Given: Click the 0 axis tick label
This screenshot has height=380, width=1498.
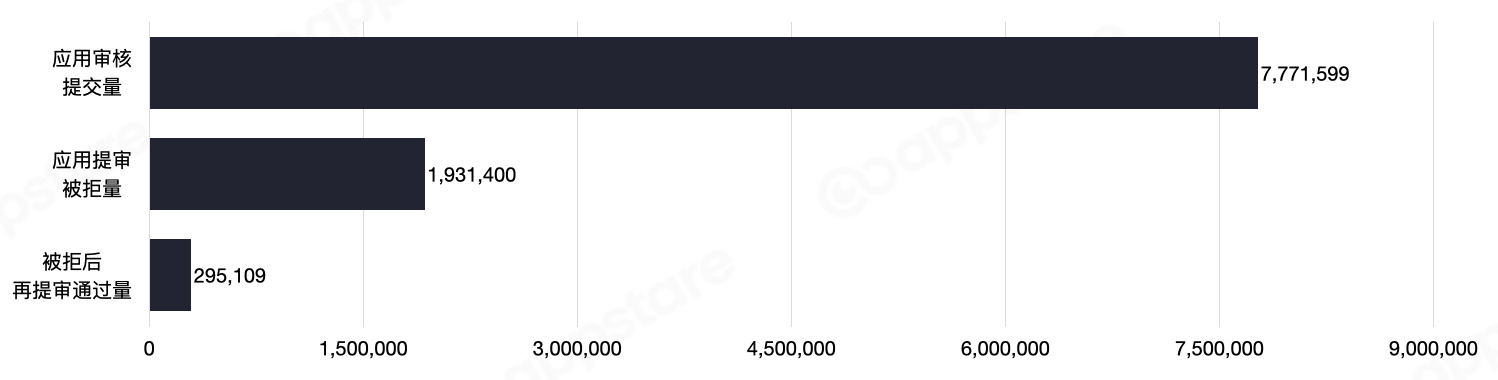Looking at the screenshot, I should [x=150, y=348].
